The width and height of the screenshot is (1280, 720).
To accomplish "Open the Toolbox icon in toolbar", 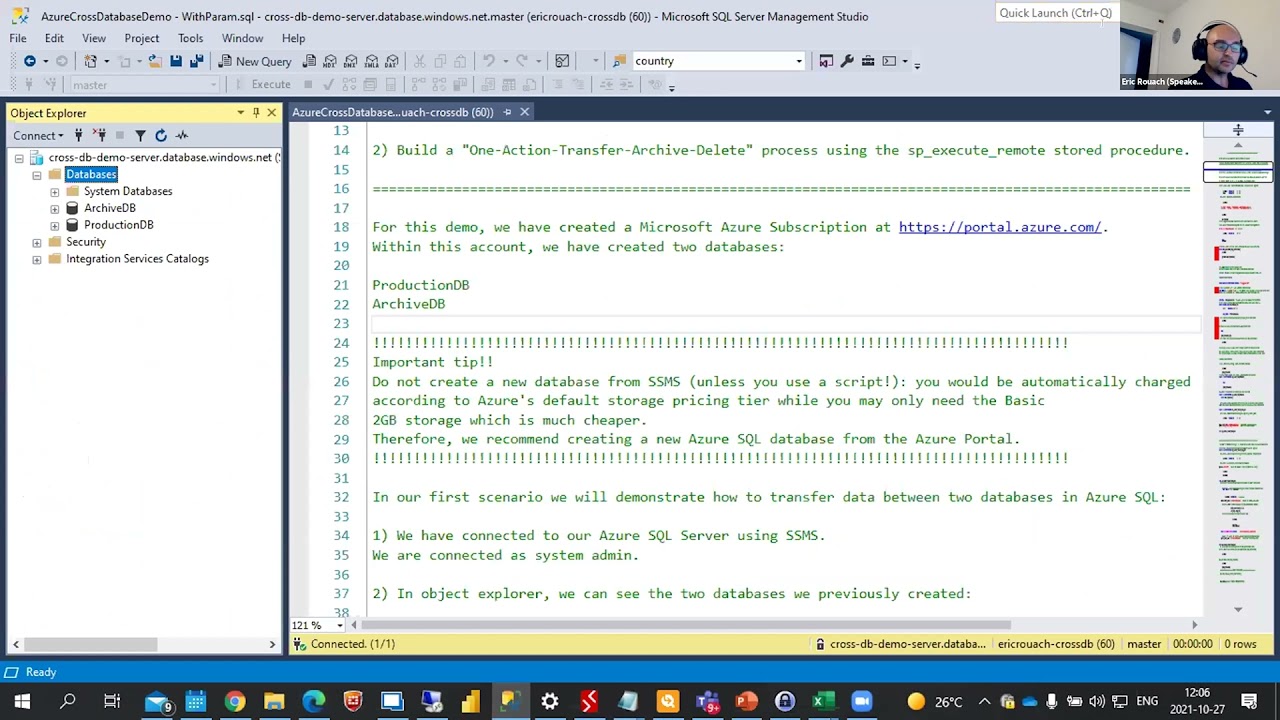I will 868,61.
